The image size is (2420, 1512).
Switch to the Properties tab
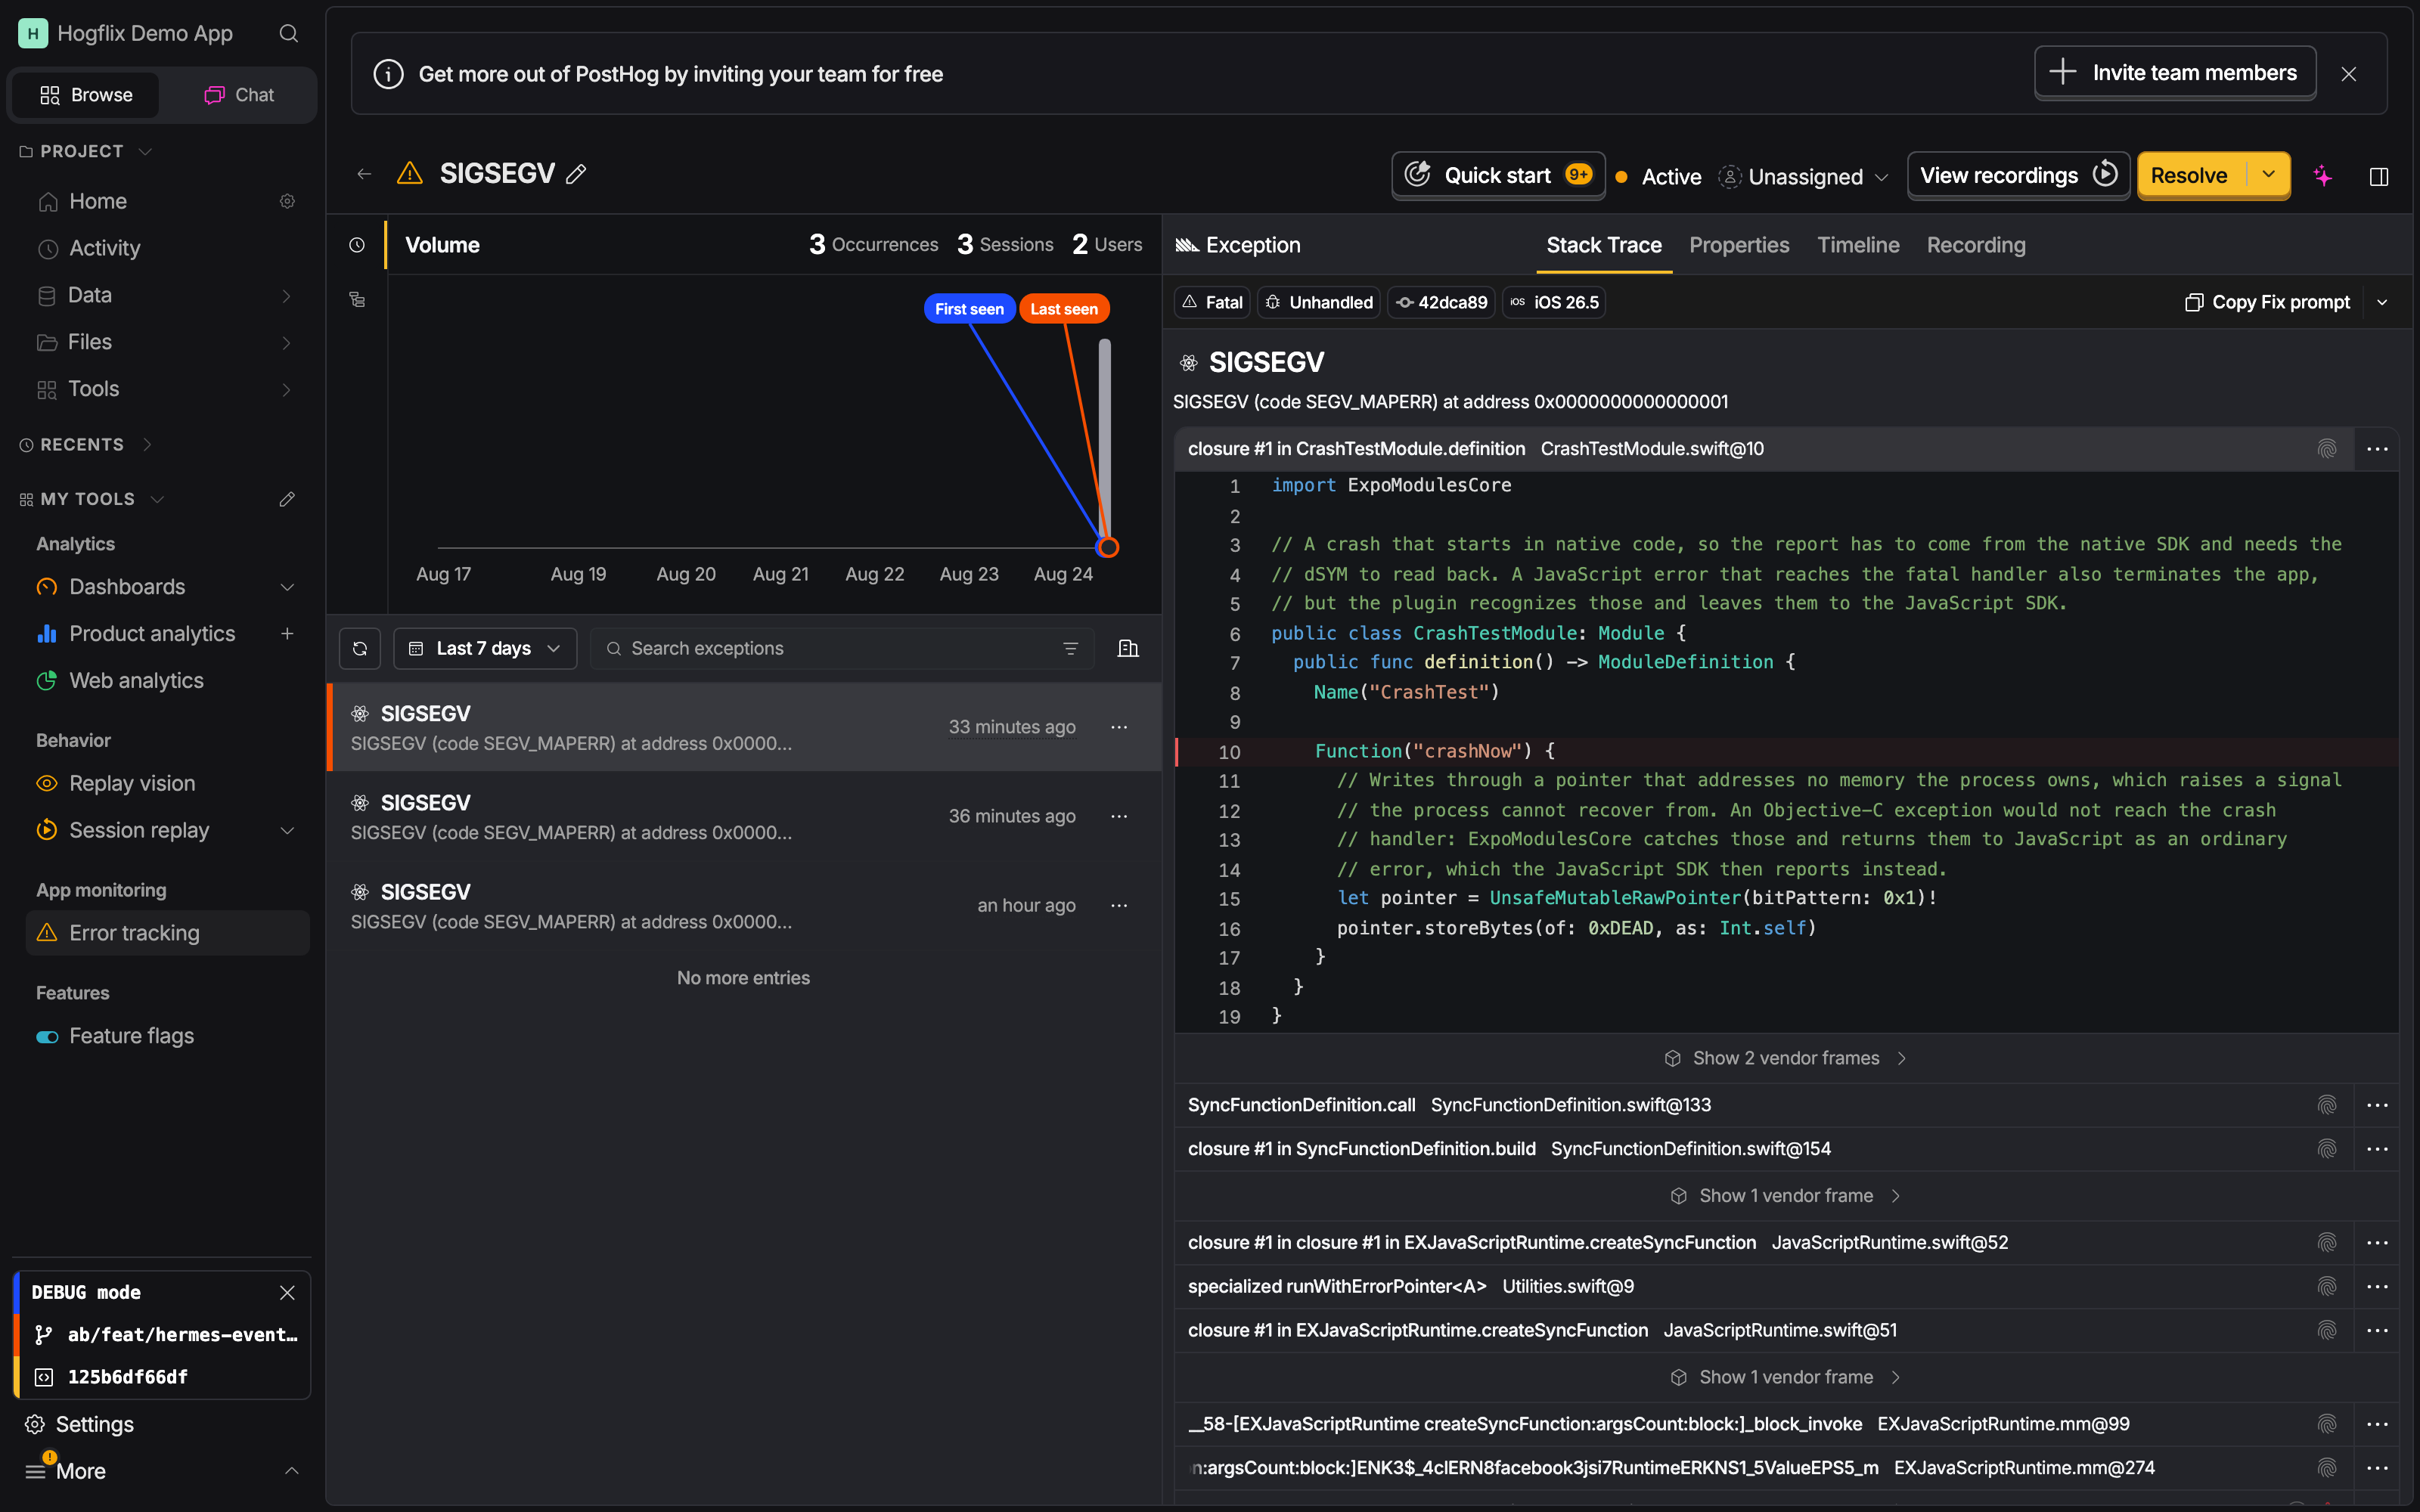pyautogui.click(x=1738, y=245)
